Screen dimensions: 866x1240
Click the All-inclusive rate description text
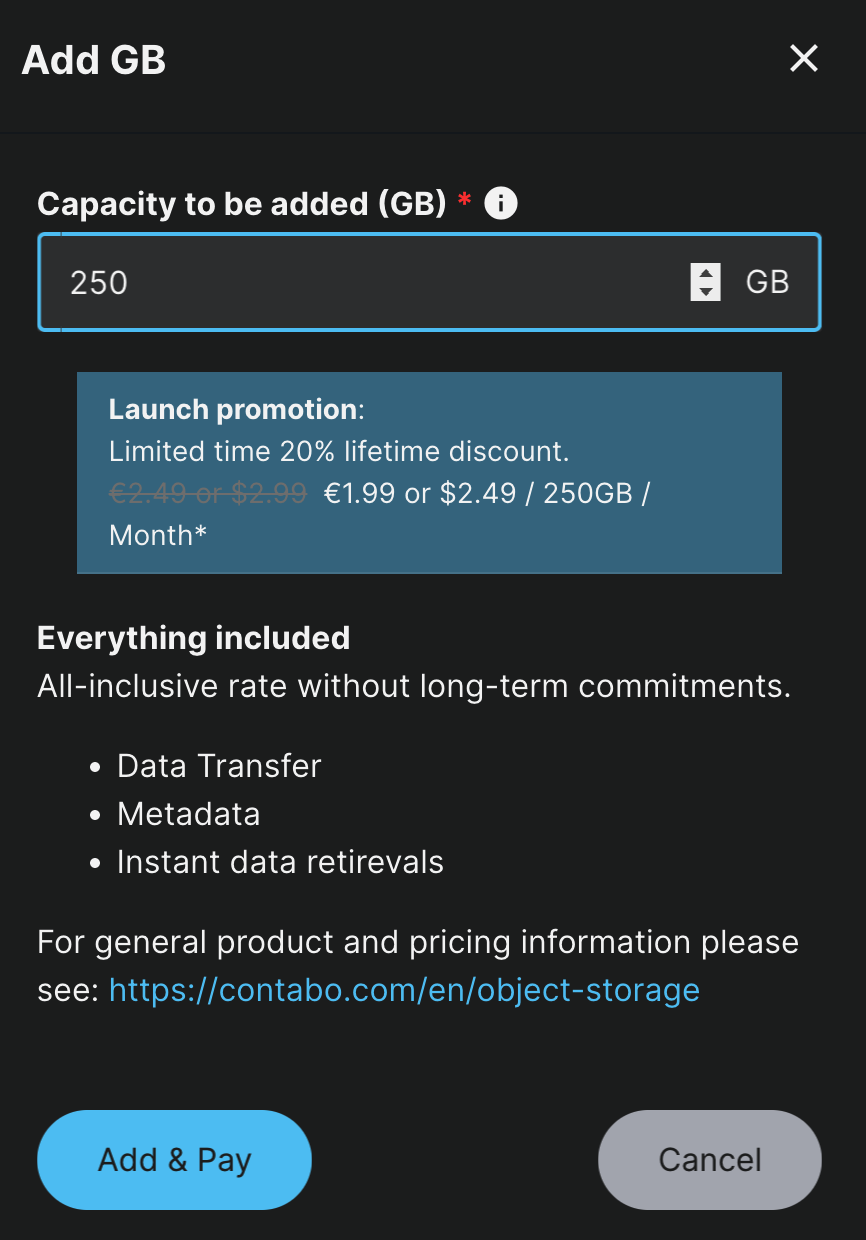point(414,687)
